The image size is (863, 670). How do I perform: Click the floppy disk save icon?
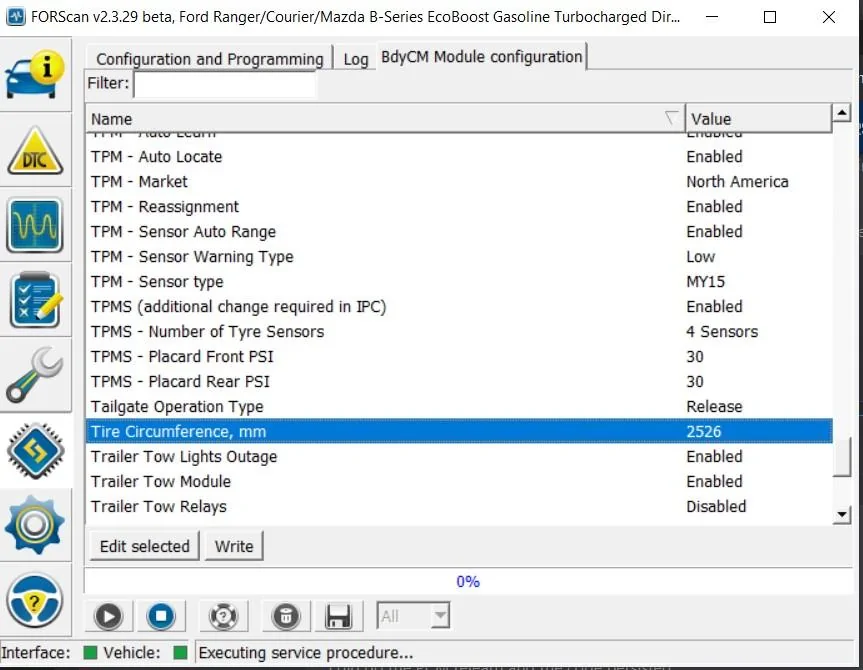tap(338, 615)
